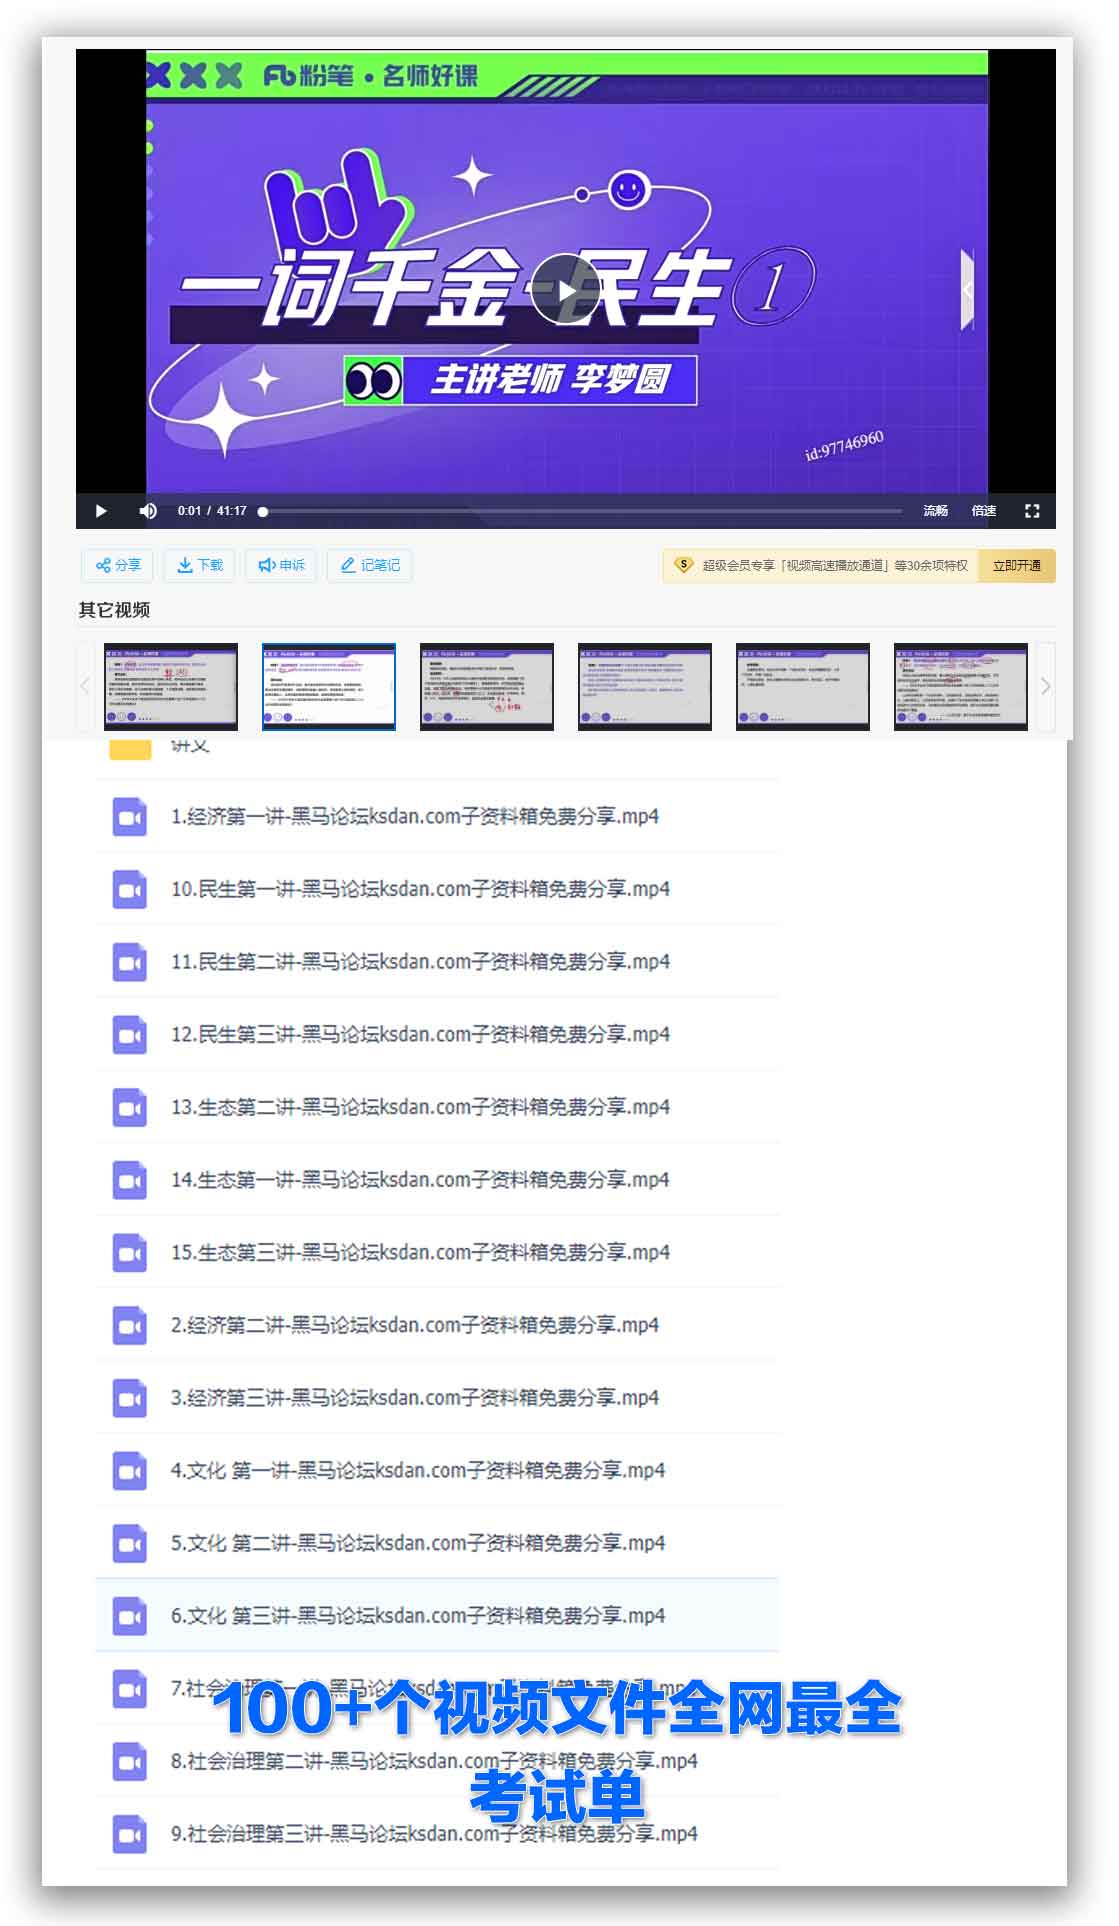Screen dimensions: 1119x1926
Task: Open file name 4.文化 第一讲 mp4
Action: pos(418,1471)
